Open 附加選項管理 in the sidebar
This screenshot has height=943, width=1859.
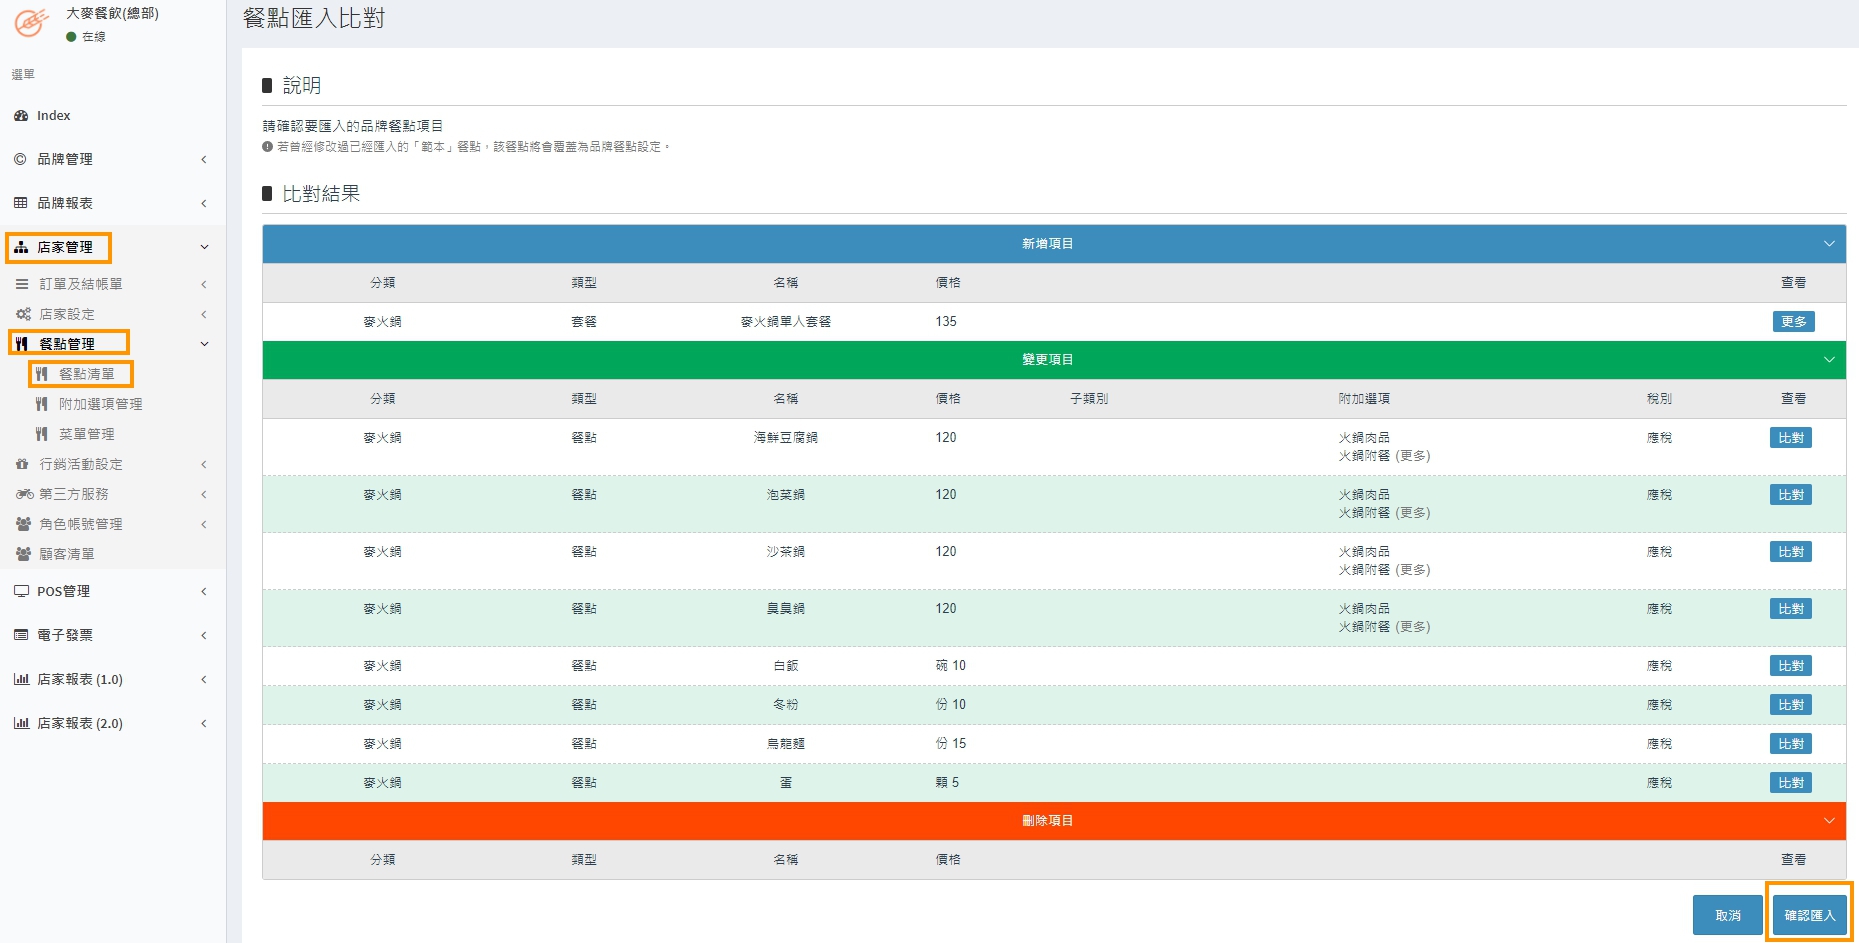[x=100, y=404]
